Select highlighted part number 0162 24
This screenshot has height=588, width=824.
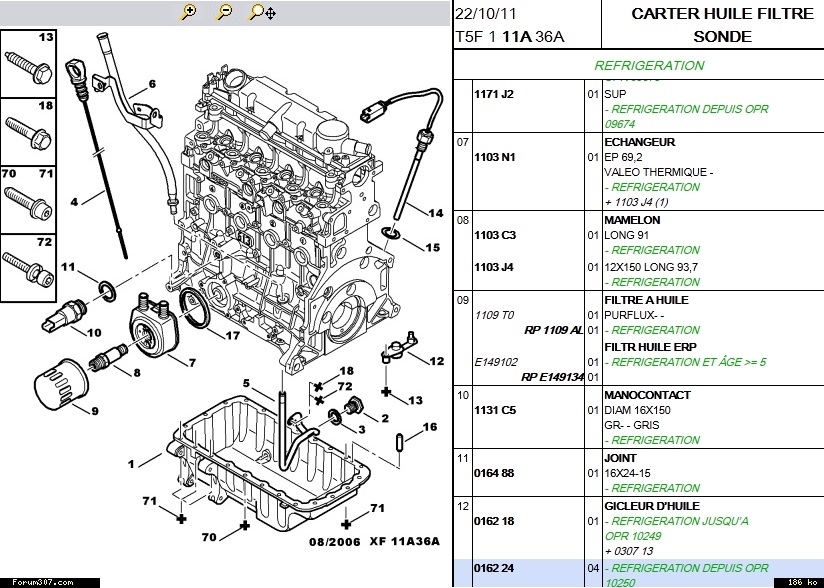pos(493,568)
